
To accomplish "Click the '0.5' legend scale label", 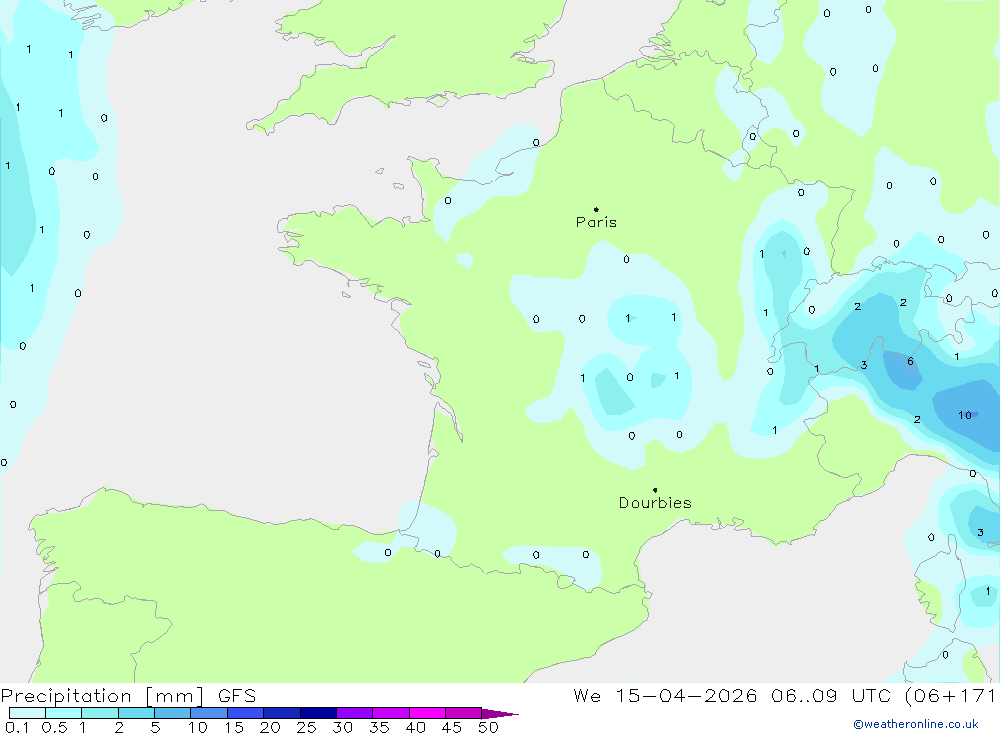I will pos(54,727).
